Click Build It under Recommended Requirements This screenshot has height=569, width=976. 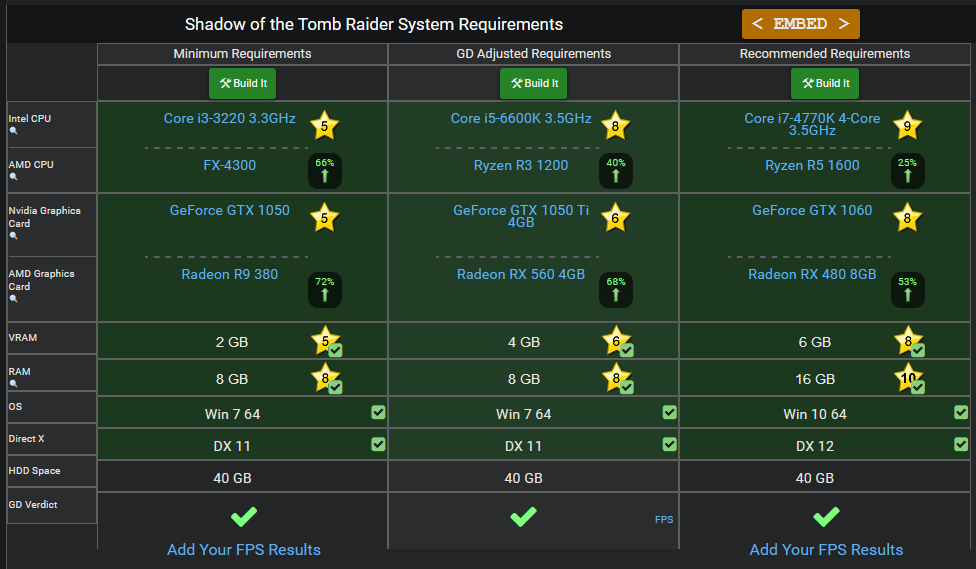[x=825, y=83]
